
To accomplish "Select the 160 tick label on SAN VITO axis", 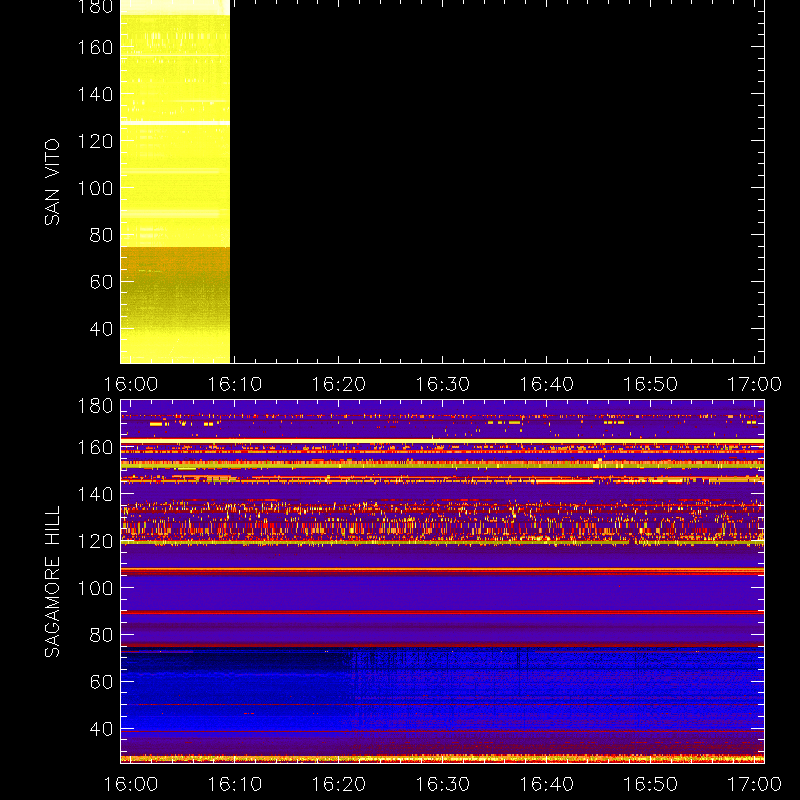I will tap(95, 47).
